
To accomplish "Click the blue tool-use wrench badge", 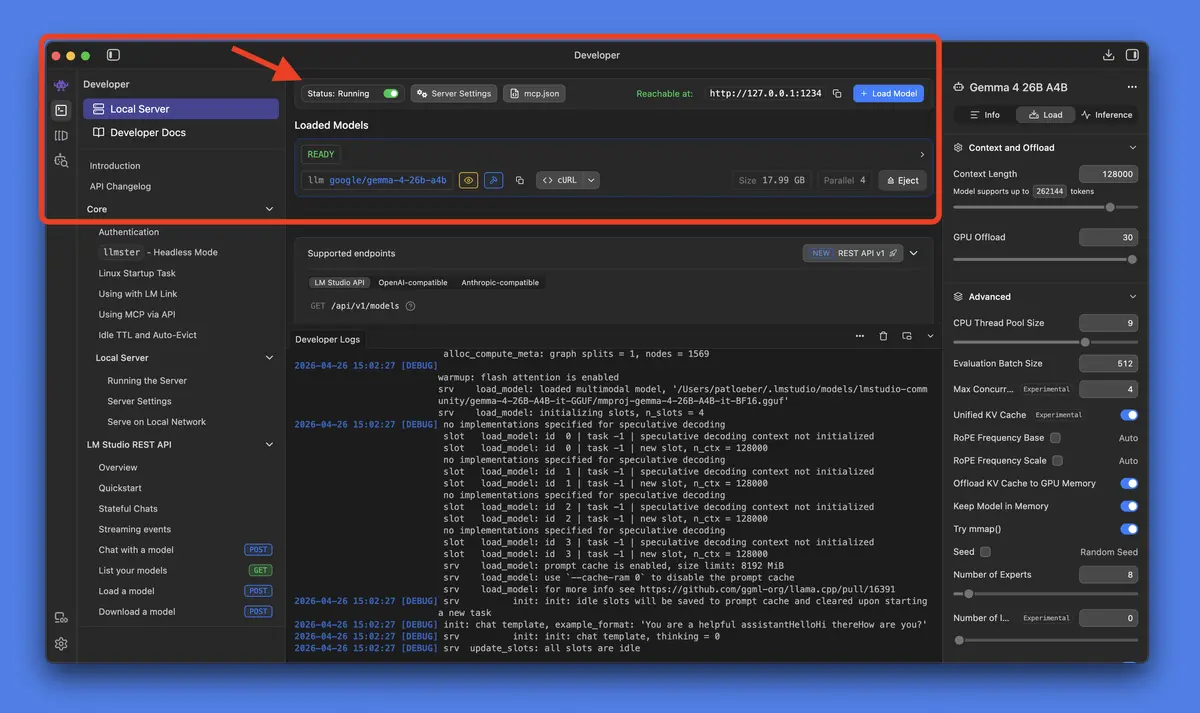I will (493, 180).
